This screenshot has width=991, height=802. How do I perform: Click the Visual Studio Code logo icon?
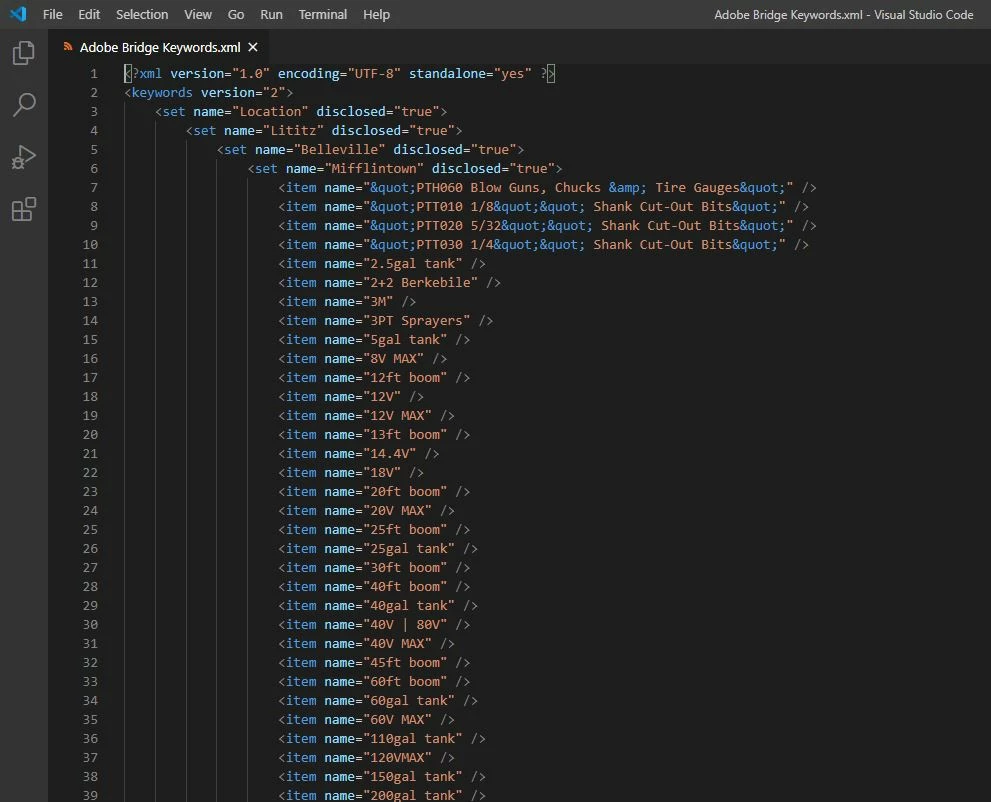(x=19, y=14)
